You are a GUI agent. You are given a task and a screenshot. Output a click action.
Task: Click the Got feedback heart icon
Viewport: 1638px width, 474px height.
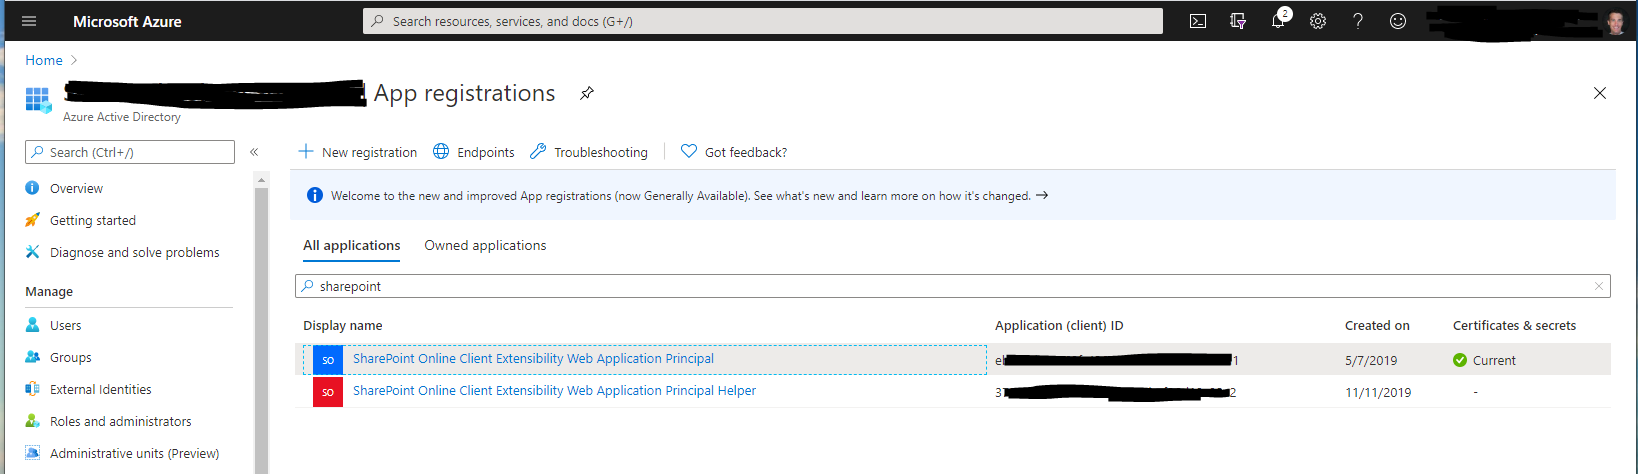click(689, 151)
